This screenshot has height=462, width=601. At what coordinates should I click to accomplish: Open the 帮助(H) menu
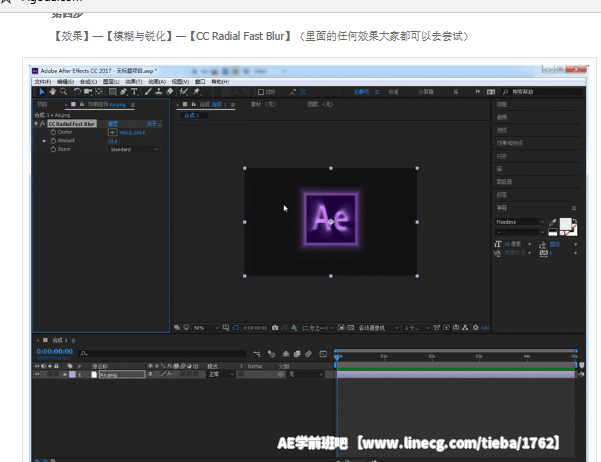click(220, 82)
